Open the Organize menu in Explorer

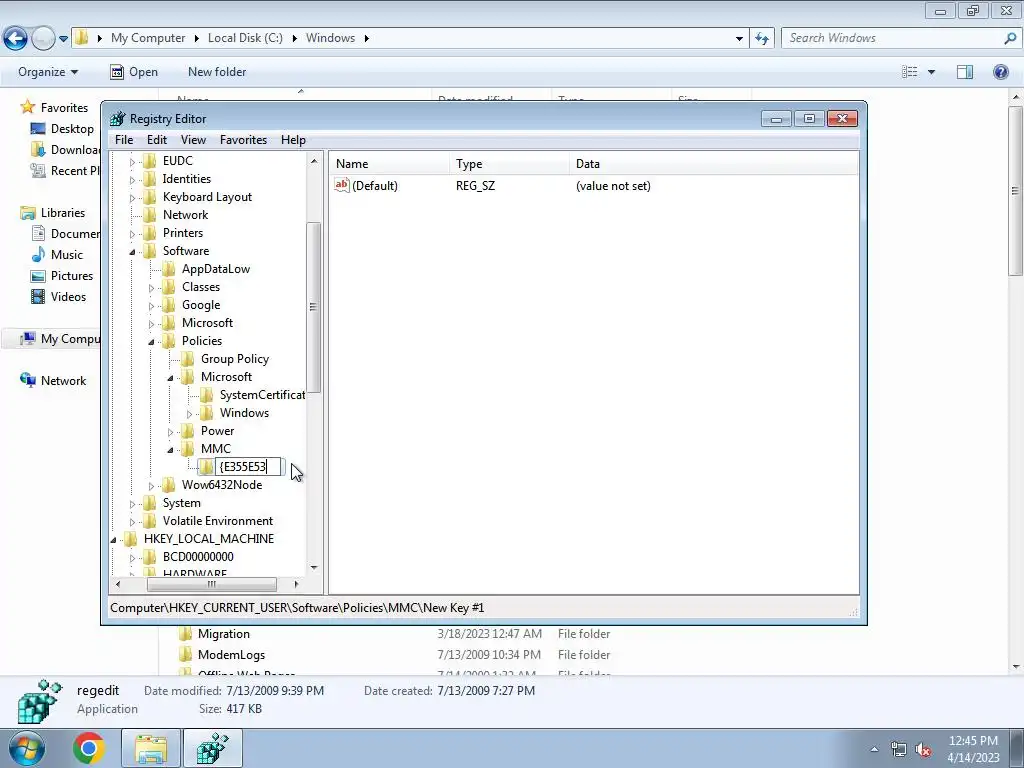(x=48, y=72)
